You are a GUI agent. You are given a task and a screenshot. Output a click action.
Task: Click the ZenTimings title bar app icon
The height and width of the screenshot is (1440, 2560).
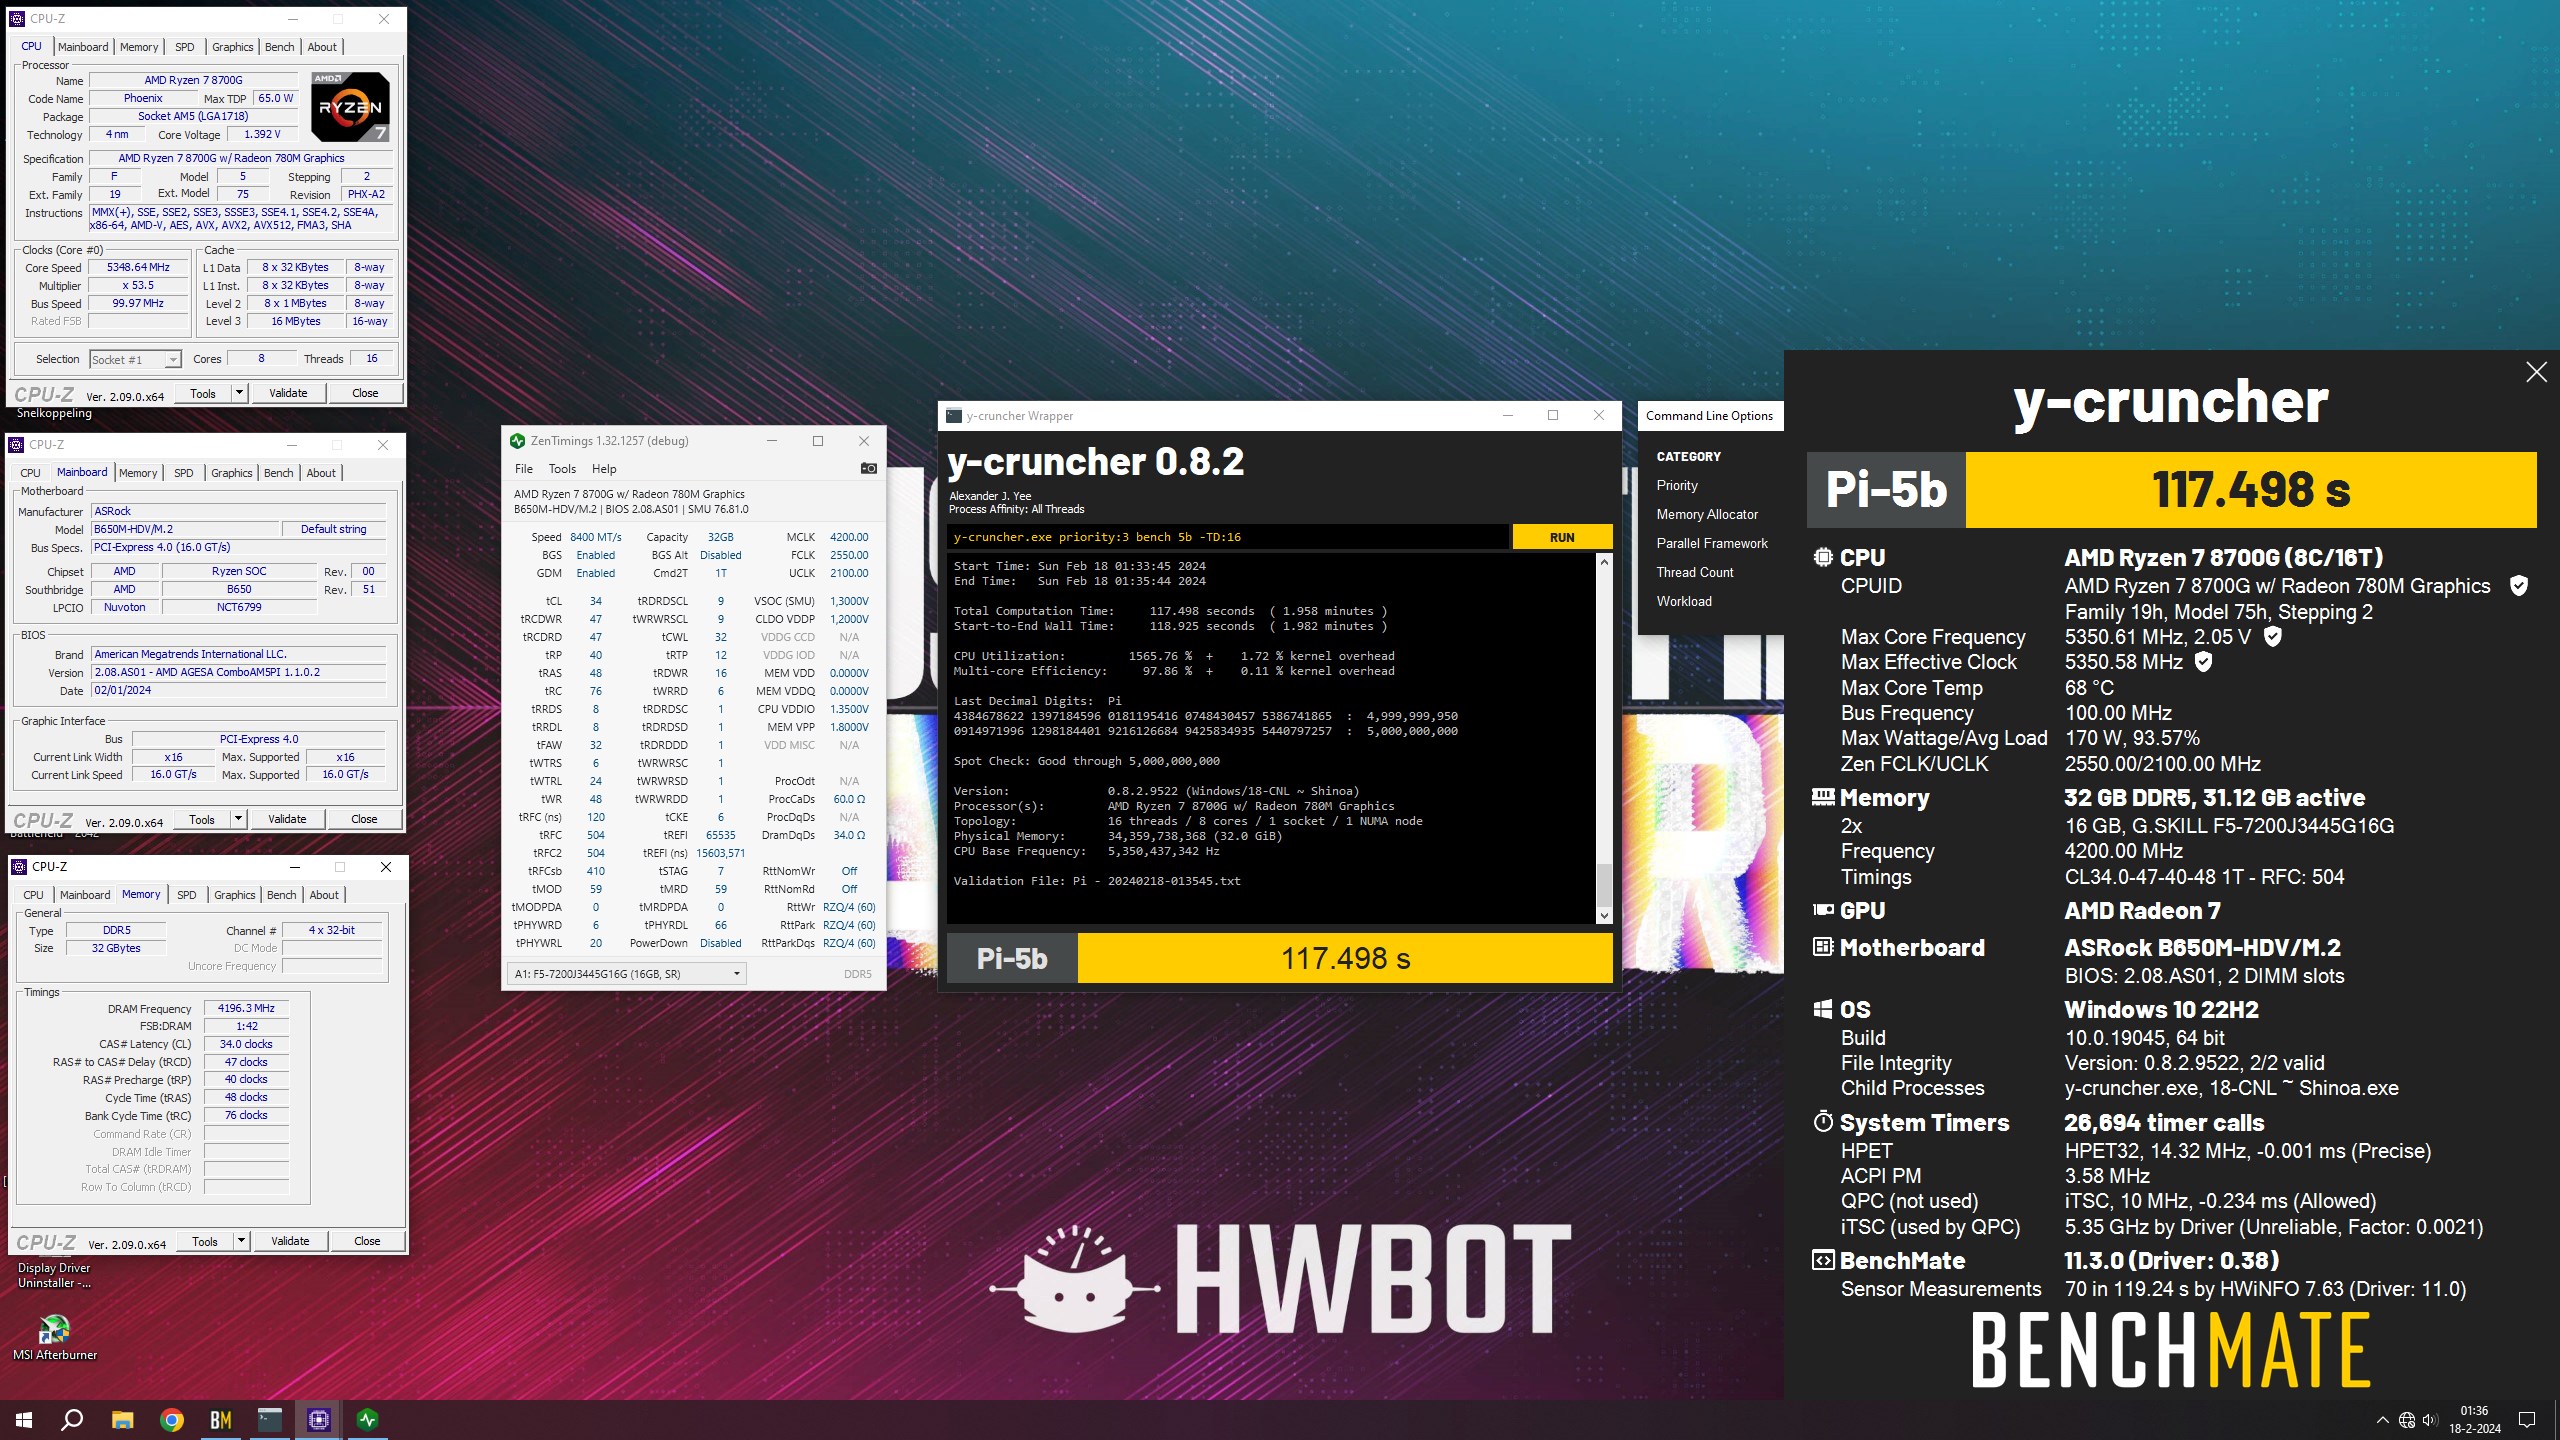tap(517, 441)
